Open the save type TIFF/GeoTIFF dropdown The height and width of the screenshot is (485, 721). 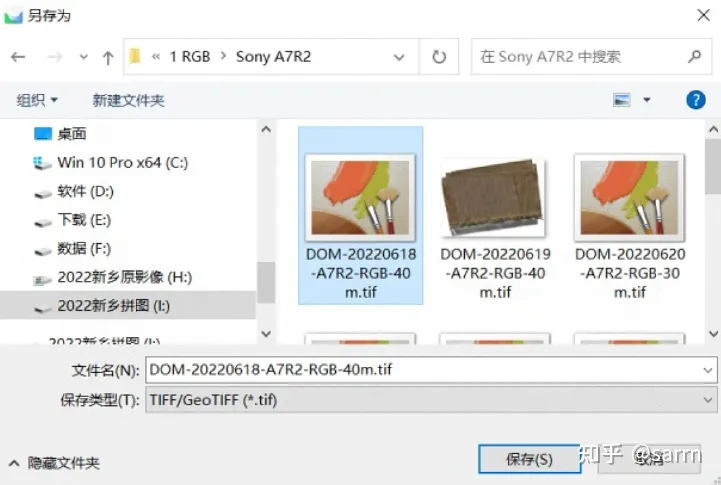coord(431,400)
